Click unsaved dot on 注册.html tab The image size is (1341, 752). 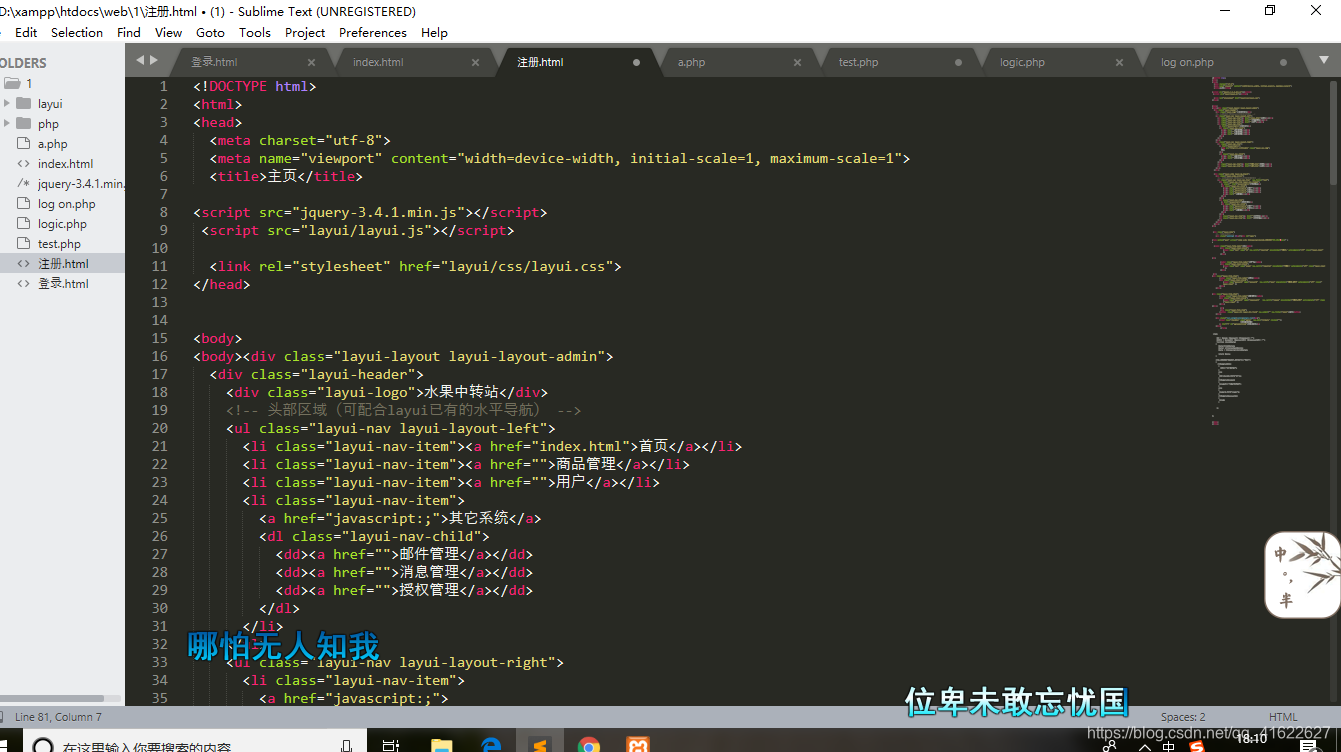click(x=636, y=62)
